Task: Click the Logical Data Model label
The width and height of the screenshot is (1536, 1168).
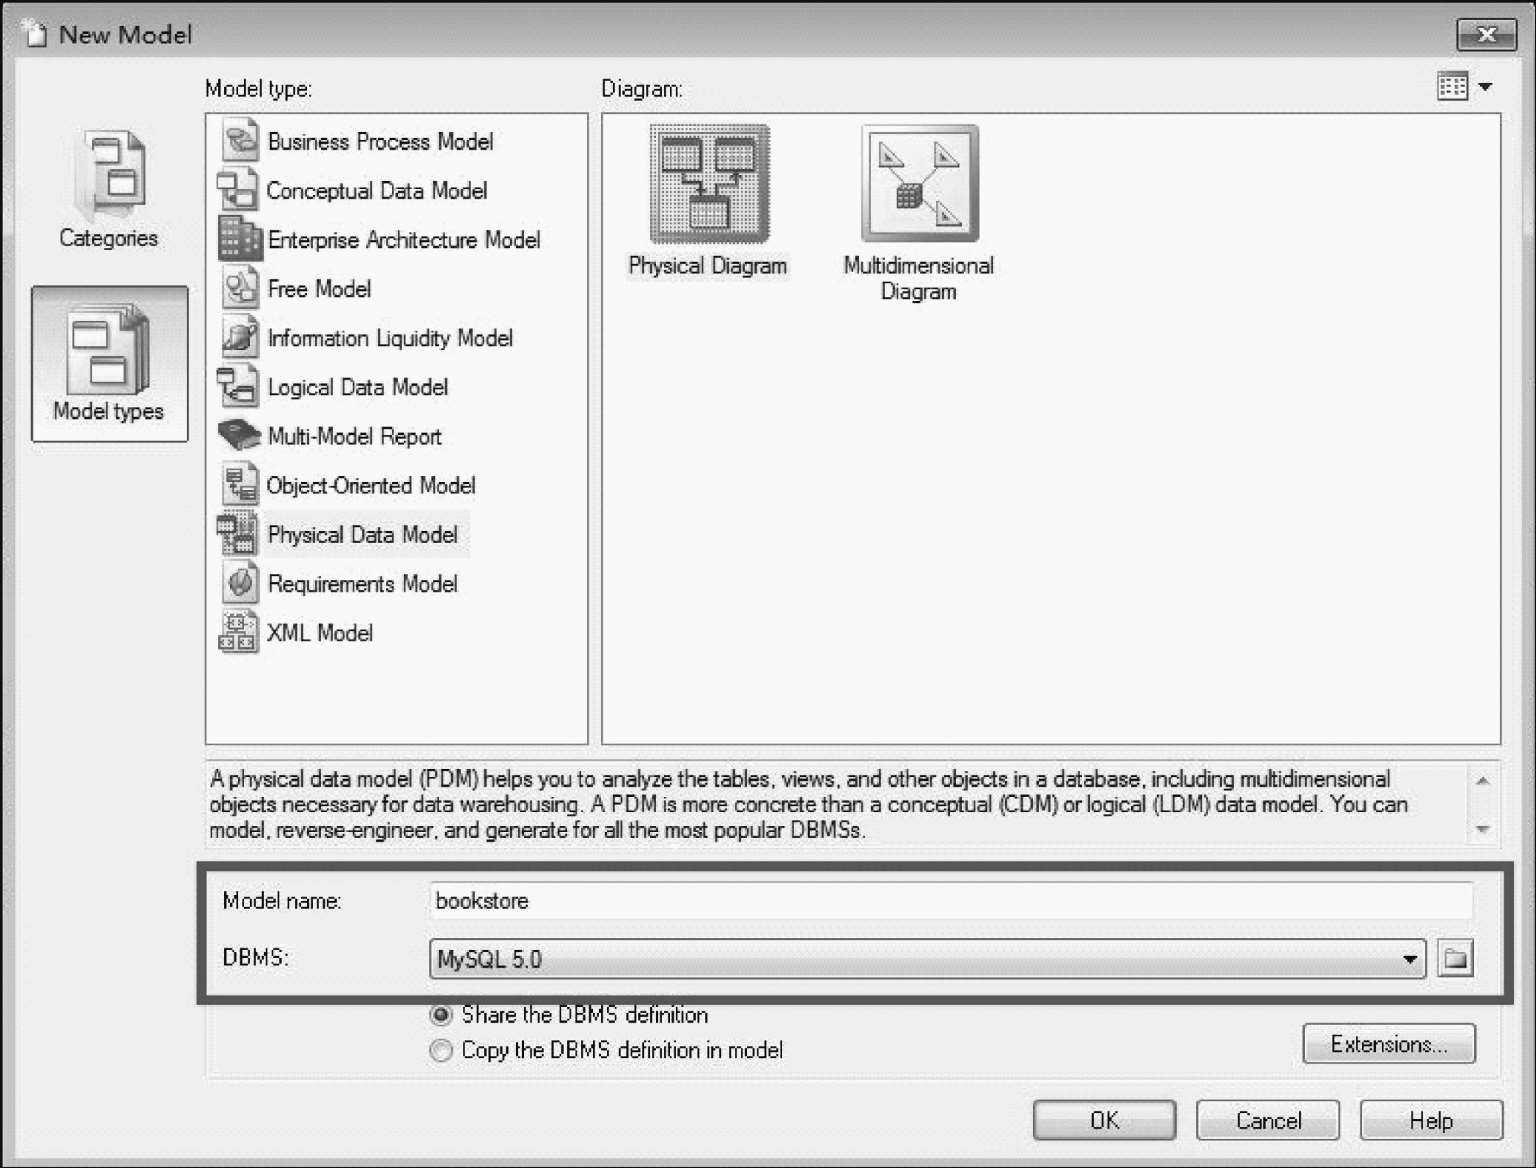Action: tap(358, 387)
